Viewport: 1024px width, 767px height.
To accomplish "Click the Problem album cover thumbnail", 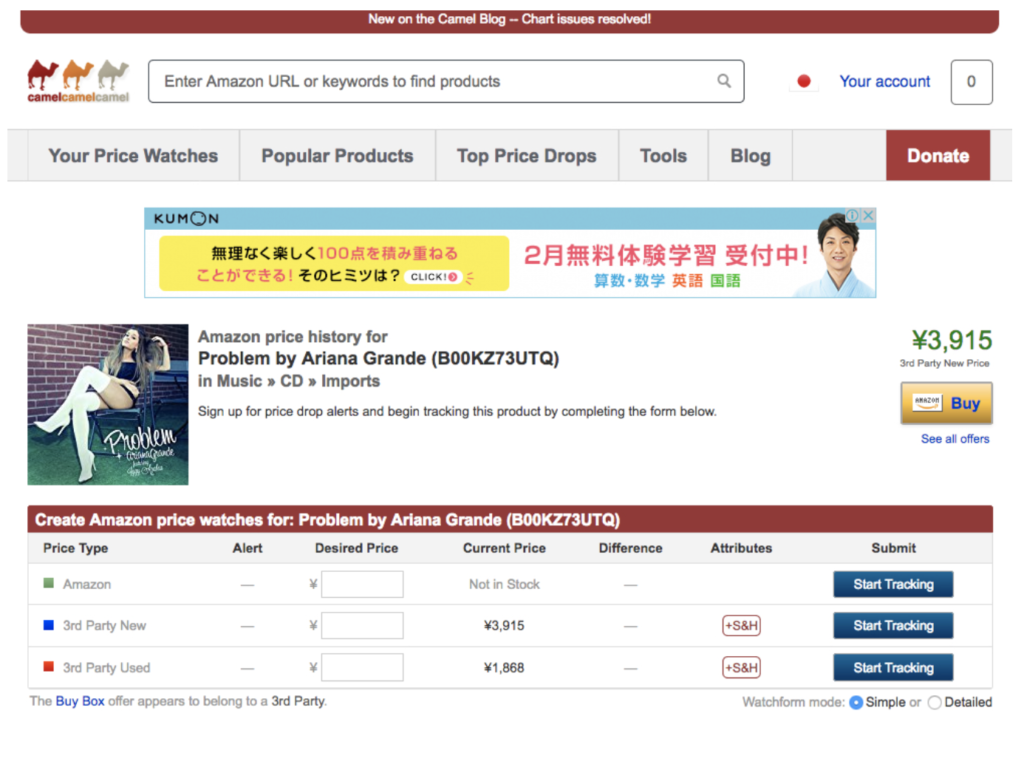I will click(x=108, y=404).
